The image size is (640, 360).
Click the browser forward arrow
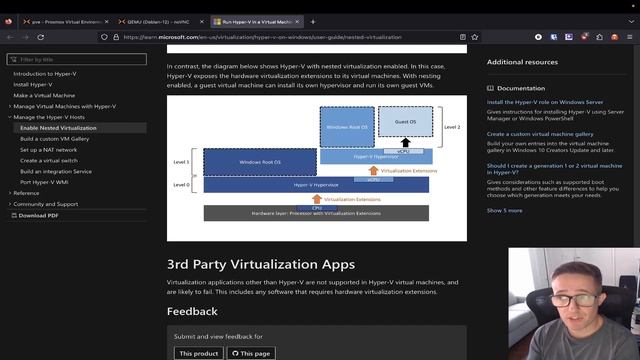pos(25,37)
